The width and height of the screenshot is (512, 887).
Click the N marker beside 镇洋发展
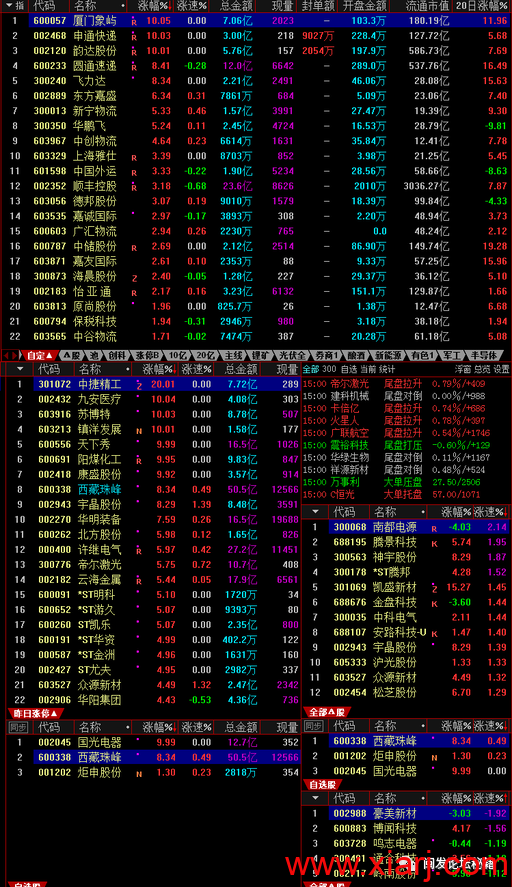click(139, 431)
